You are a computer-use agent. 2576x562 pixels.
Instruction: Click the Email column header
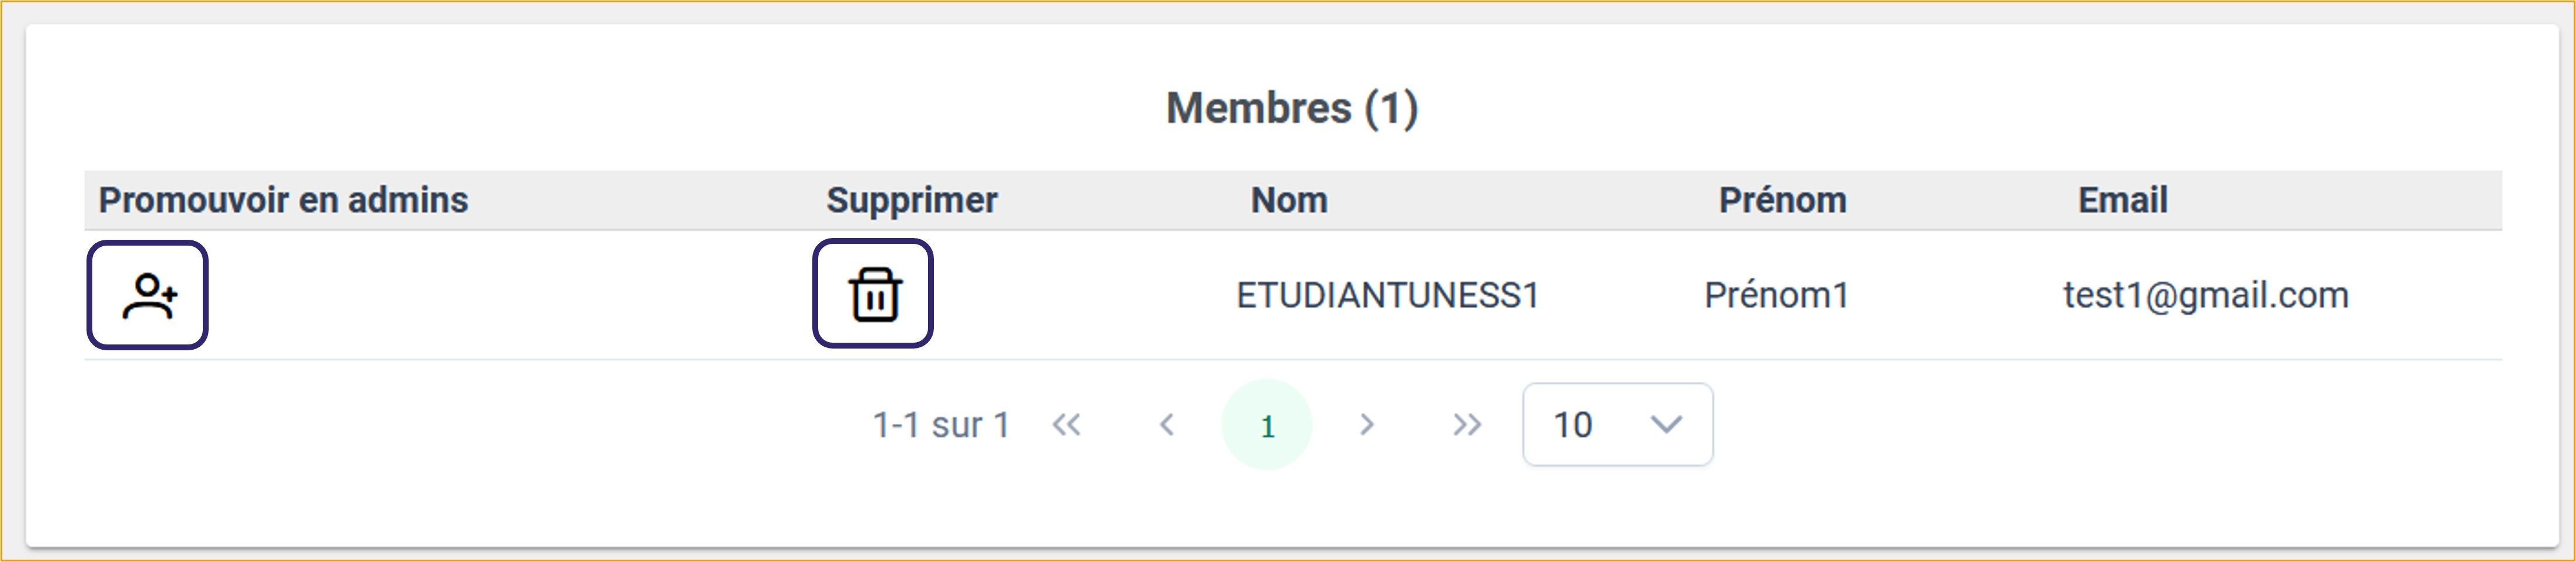2122,200
